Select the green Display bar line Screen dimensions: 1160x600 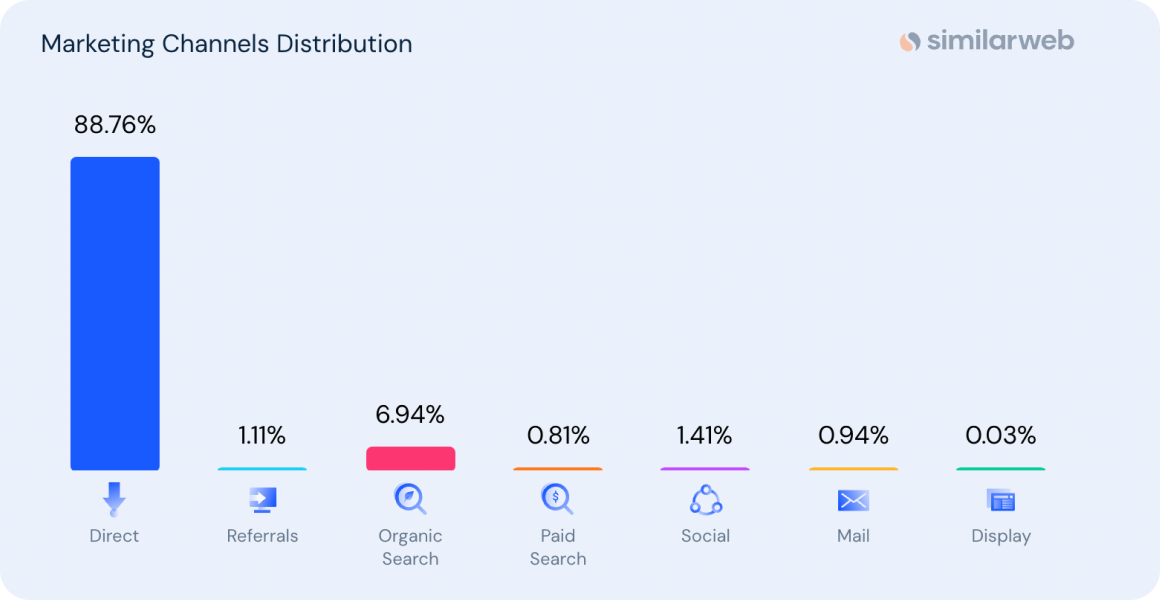click(1000, 468)
